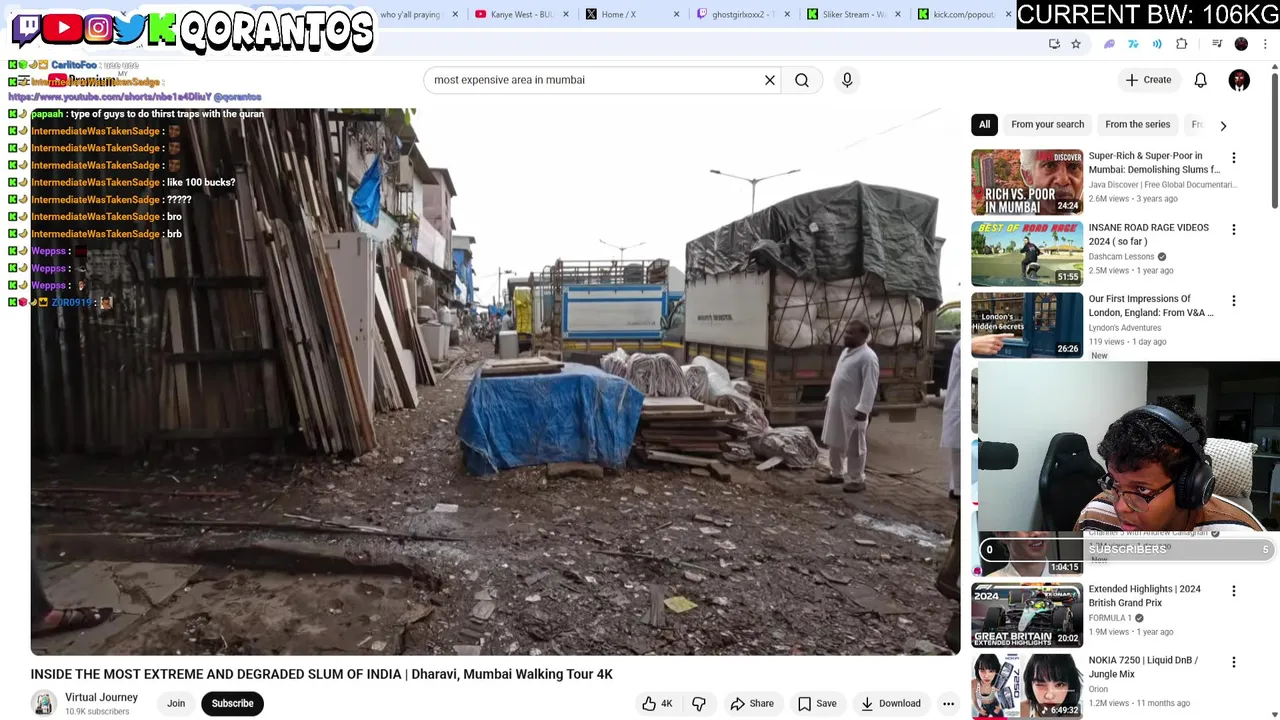
Task: Select the From the series chip
Action: tap(1137, 124)
